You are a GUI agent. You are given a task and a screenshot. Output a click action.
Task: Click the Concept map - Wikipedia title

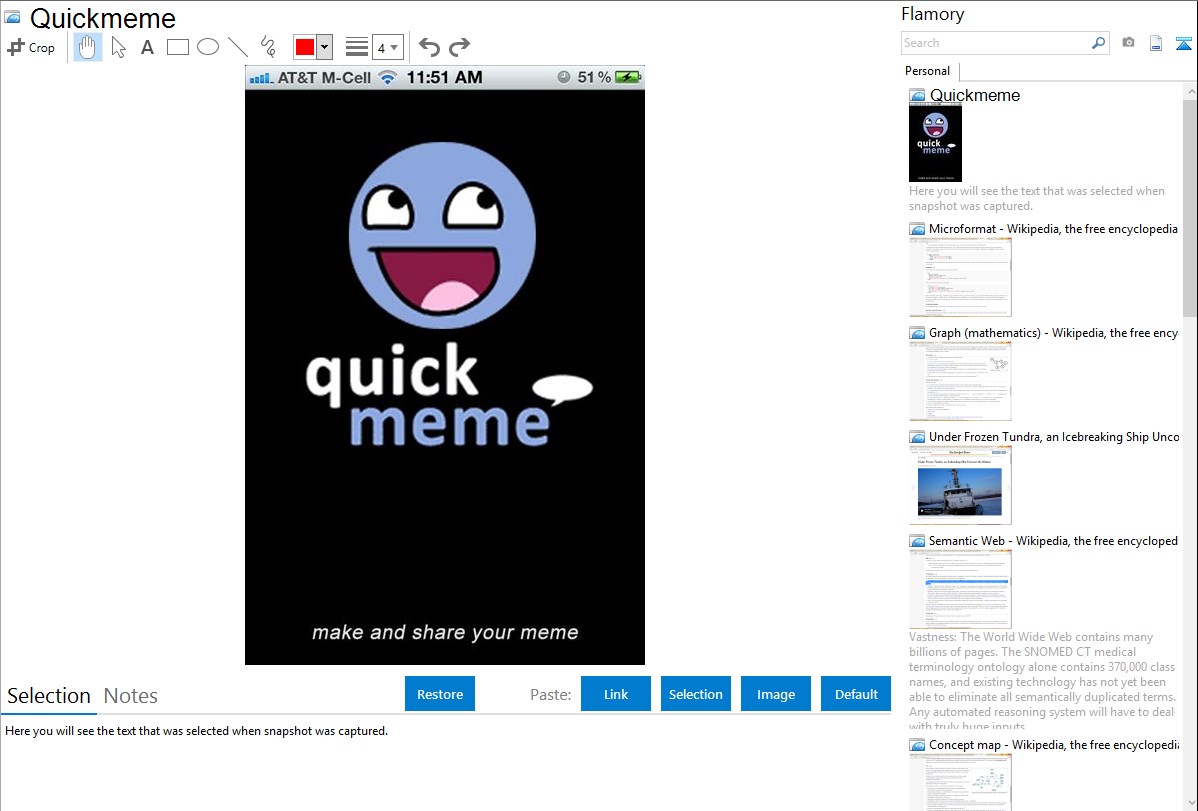coord(1054,744)
